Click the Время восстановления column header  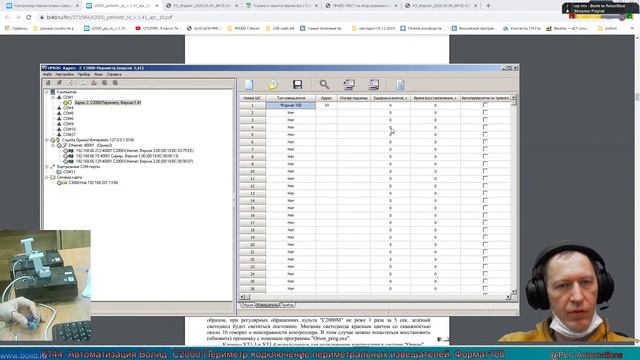(x=435, y=98)
